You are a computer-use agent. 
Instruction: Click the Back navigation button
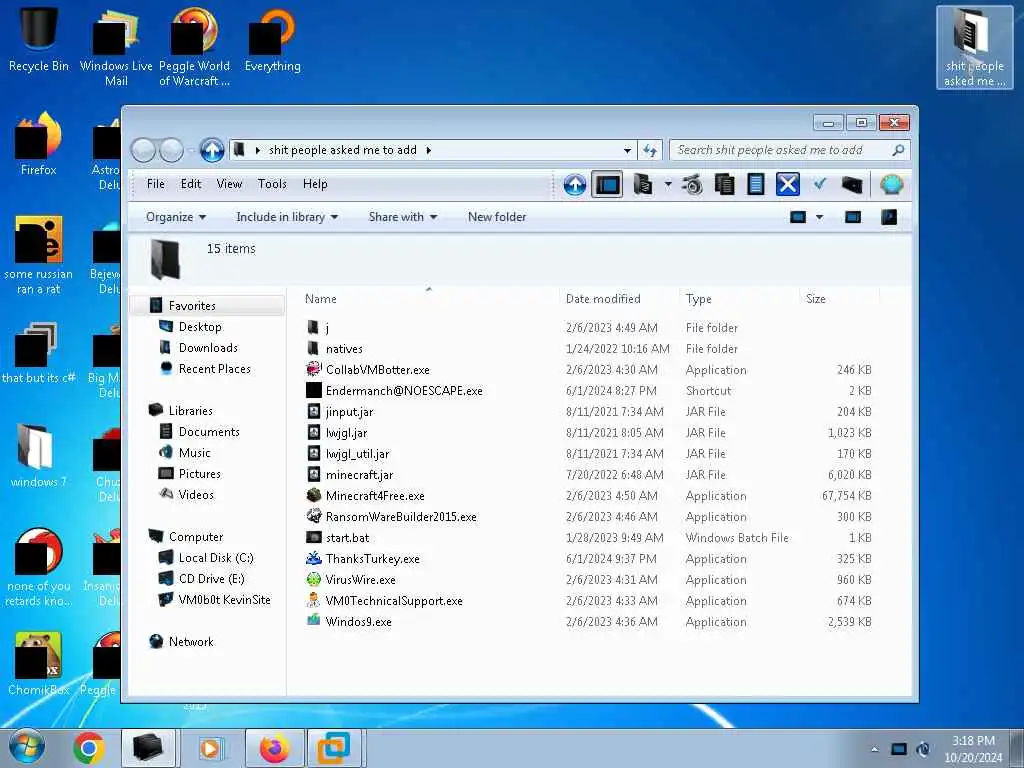pos(143,150)
